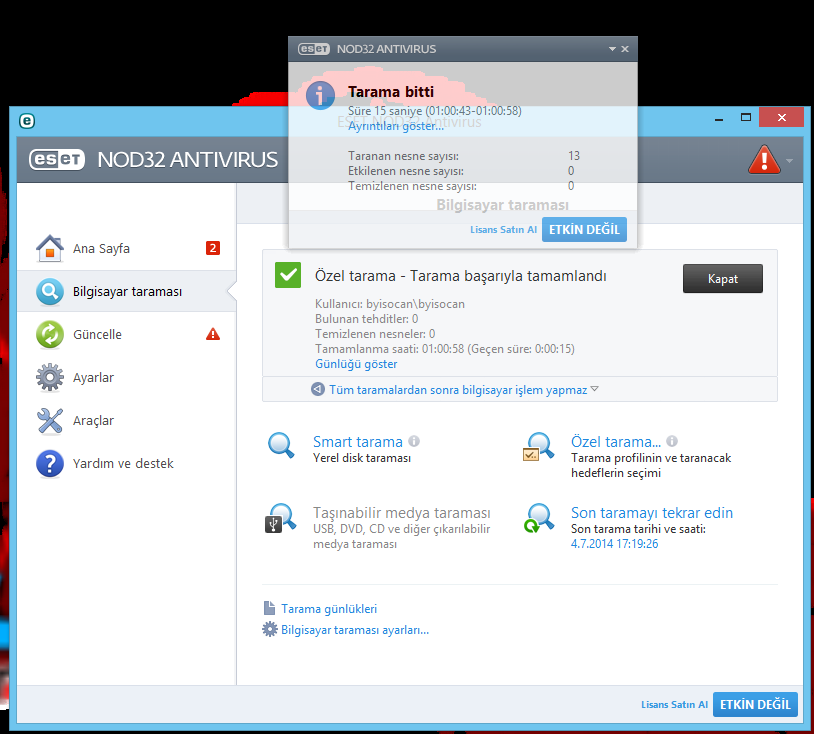Open the popup title bar dropdown arrow
The height and width of the screenshot is (734, 814).
pyautogui.click(x=612, y=49)
